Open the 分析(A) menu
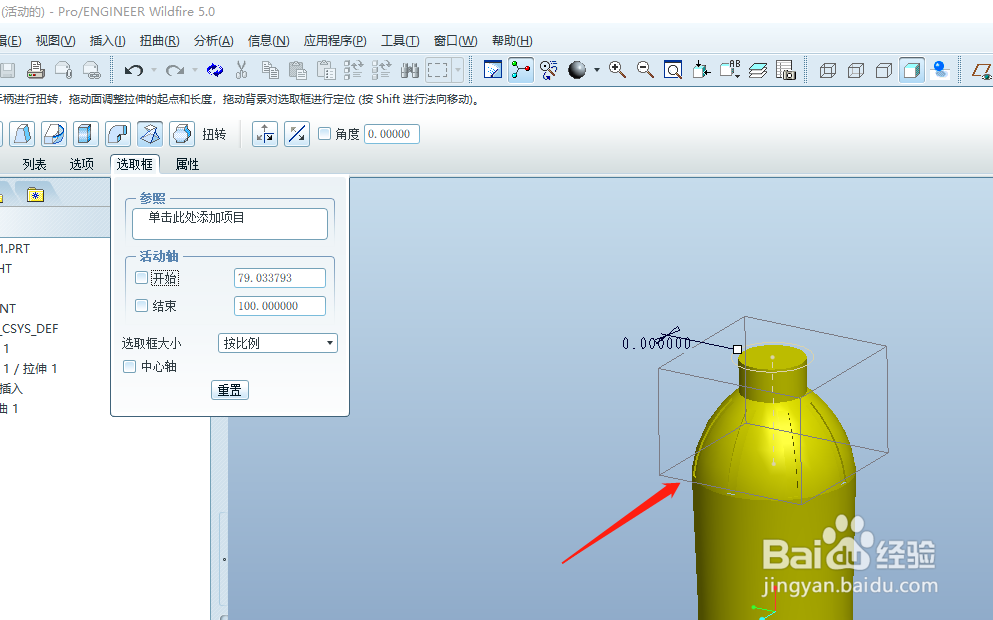The width and height of the screenshot is (993, 620). click(x=213, y=41)
